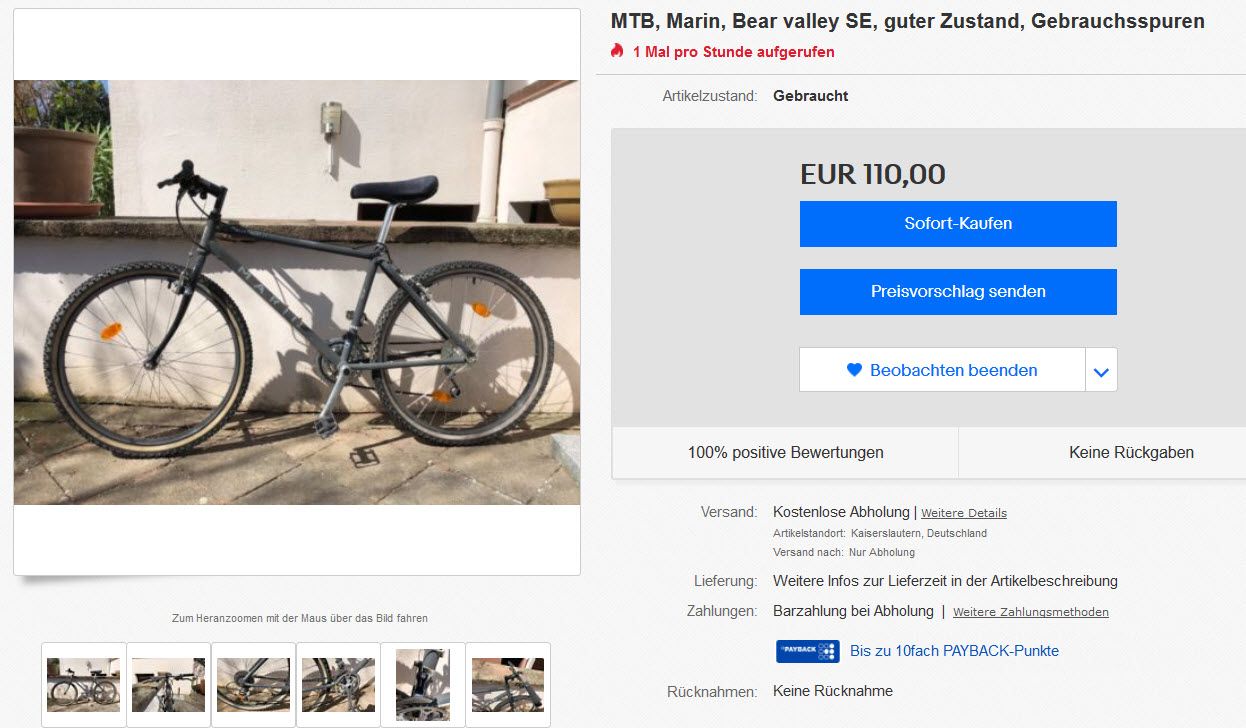Click the red flame popularity icon
The height and width of the screenshot is (728, 1246).
coord(617,51)
